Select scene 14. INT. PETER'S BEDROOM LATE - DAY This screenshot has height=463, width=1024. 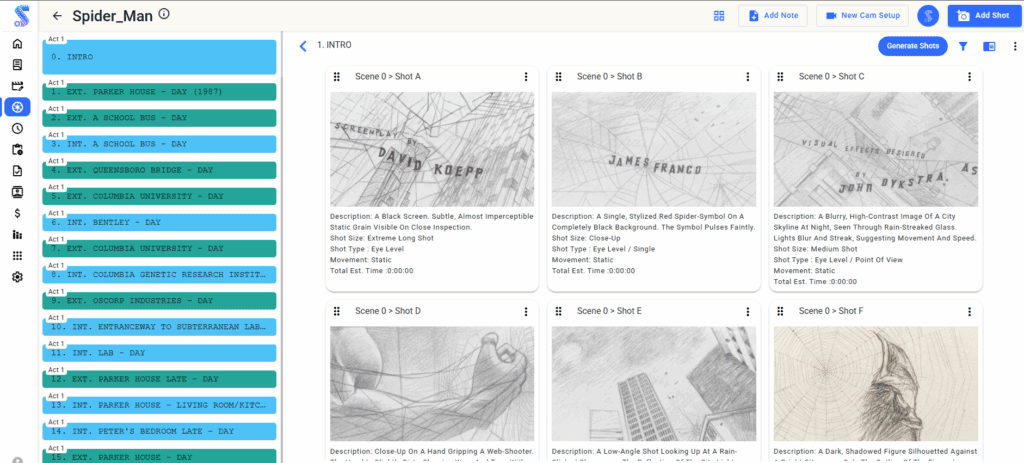[159, 432]
